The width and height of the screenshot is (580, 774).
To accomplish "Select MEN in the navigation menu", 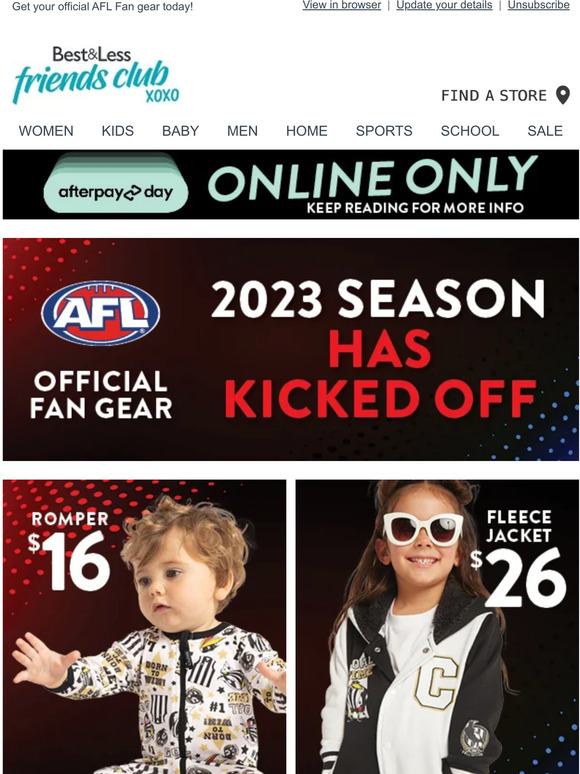I will (x=242, y=131).
